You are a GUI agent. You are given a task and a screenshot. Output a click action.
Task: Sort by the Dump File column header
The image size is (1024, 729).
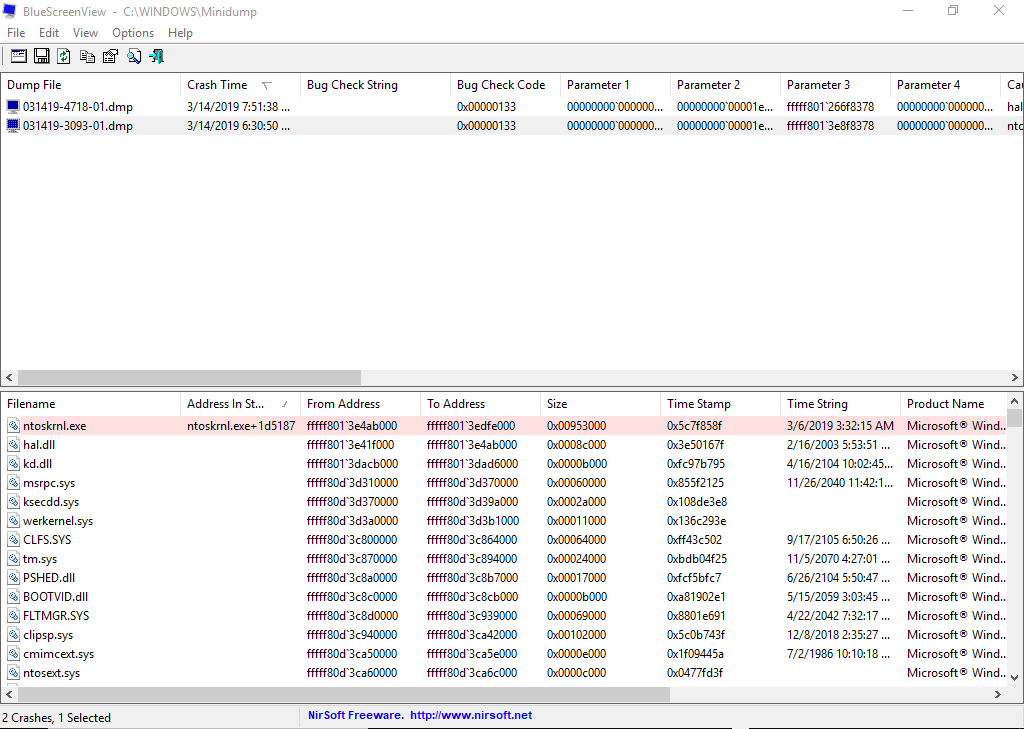(91, 85)
